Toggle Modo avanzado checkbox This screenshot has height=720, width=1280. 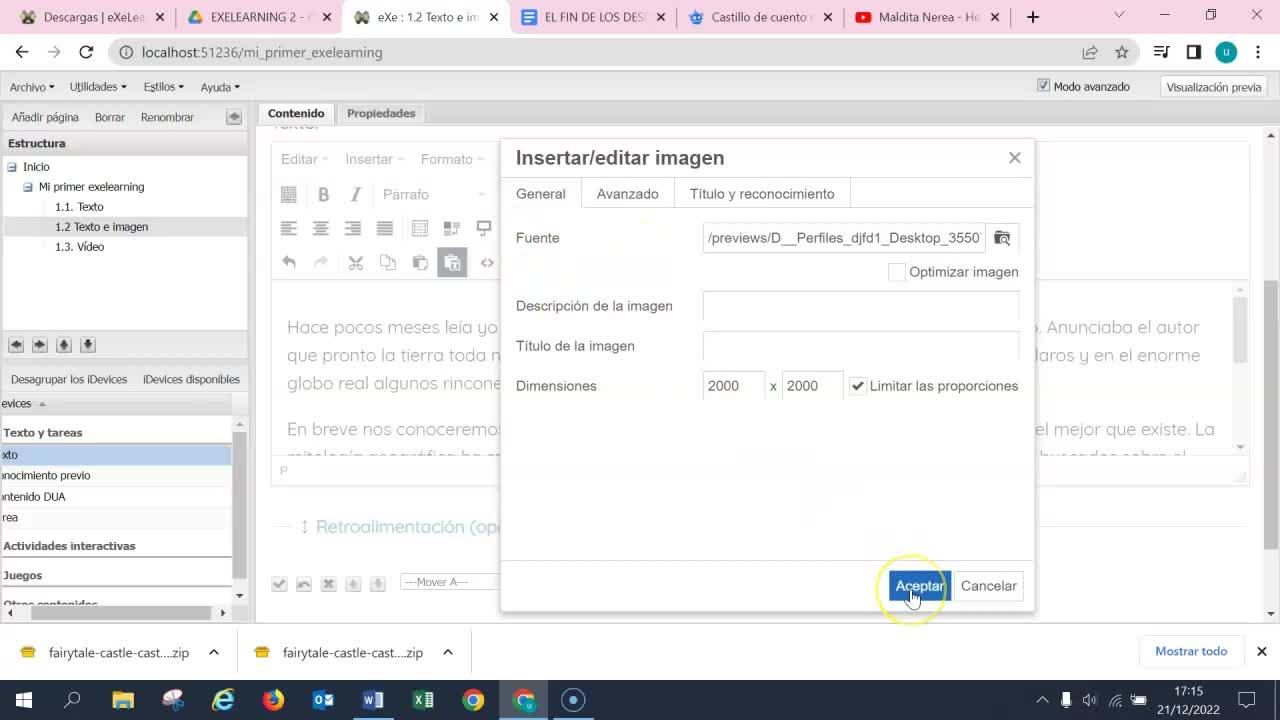pos(1044,86)
